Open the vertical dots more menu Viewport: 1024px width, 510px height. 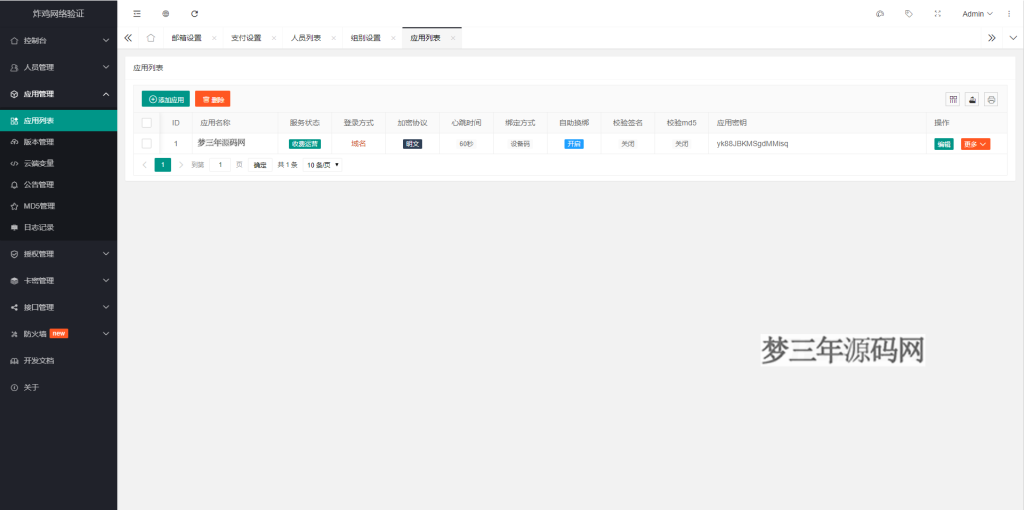pos(1009,14)
